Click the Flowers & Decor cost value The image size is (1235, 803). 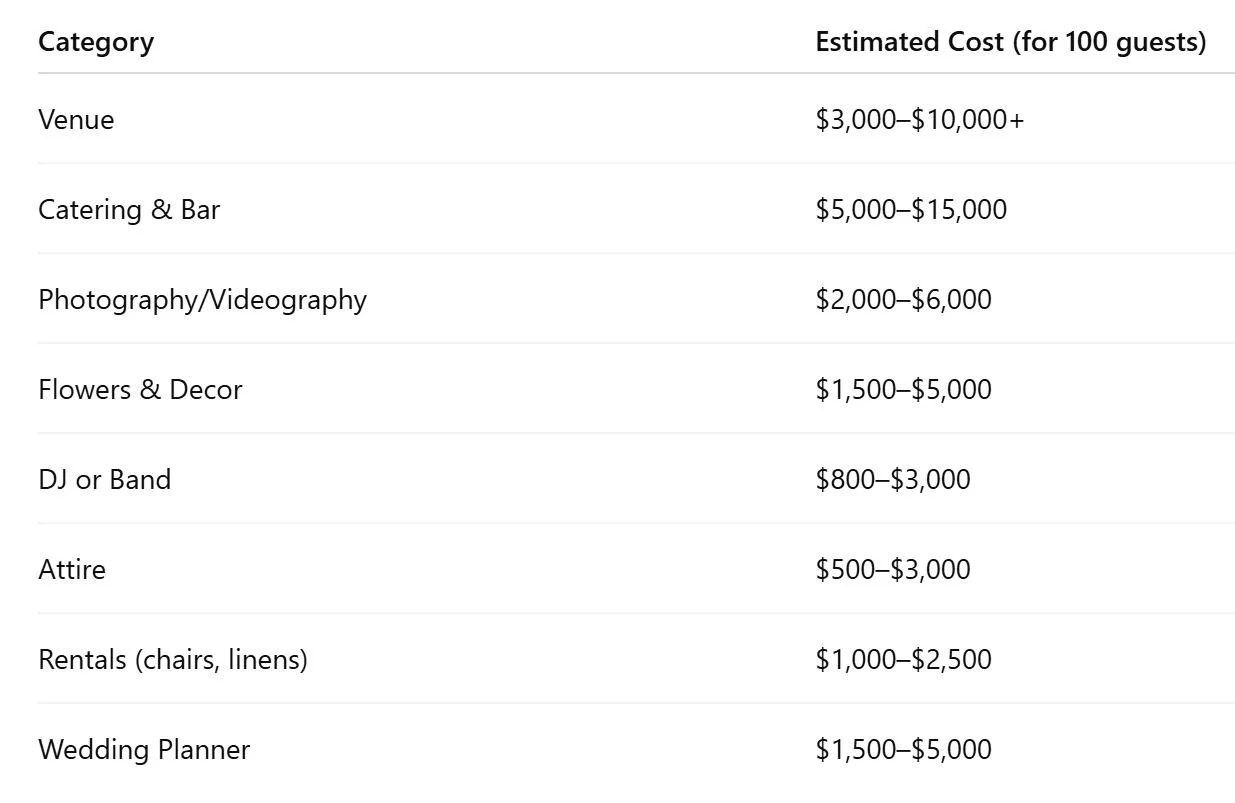(903, 390)
